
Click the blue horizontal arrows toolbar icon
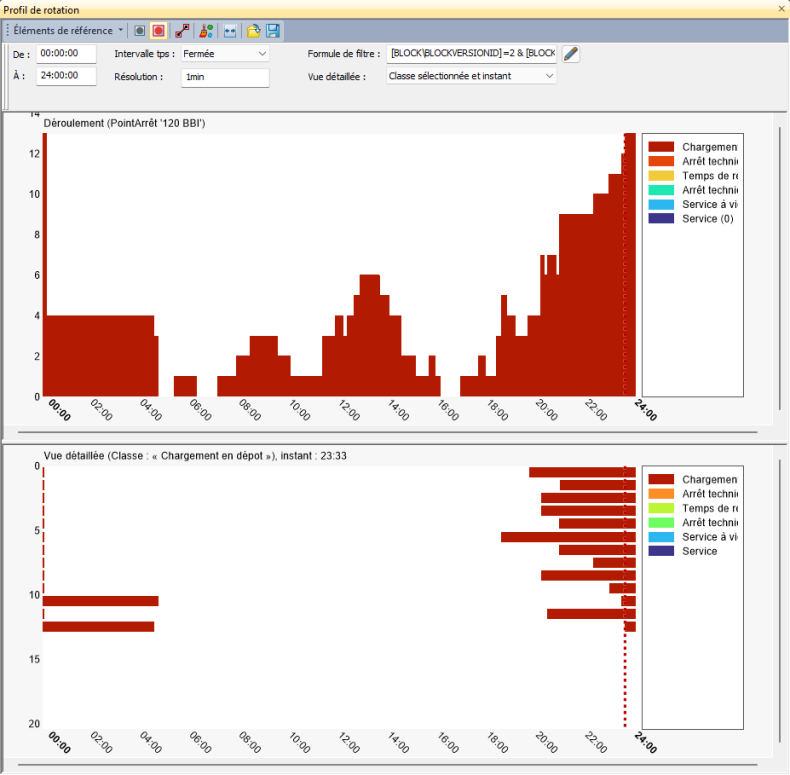[x=230, y=31]
